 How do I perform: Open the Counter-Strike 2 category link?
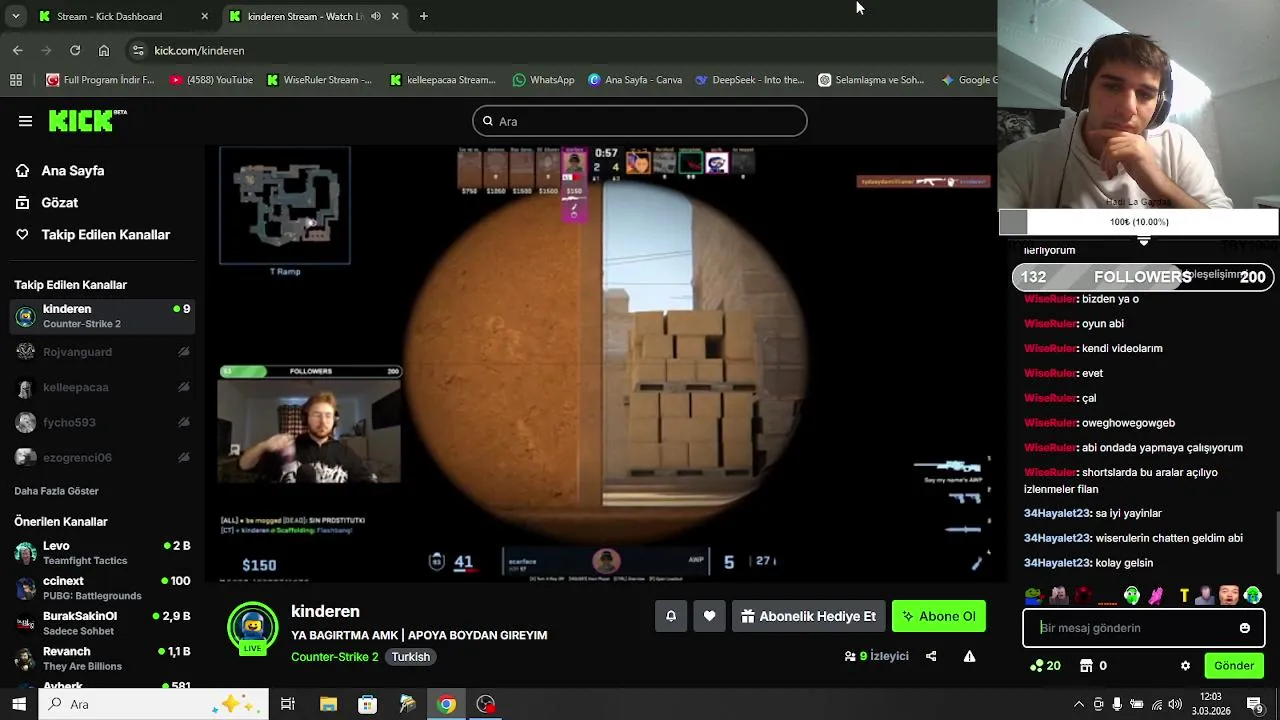334,657
